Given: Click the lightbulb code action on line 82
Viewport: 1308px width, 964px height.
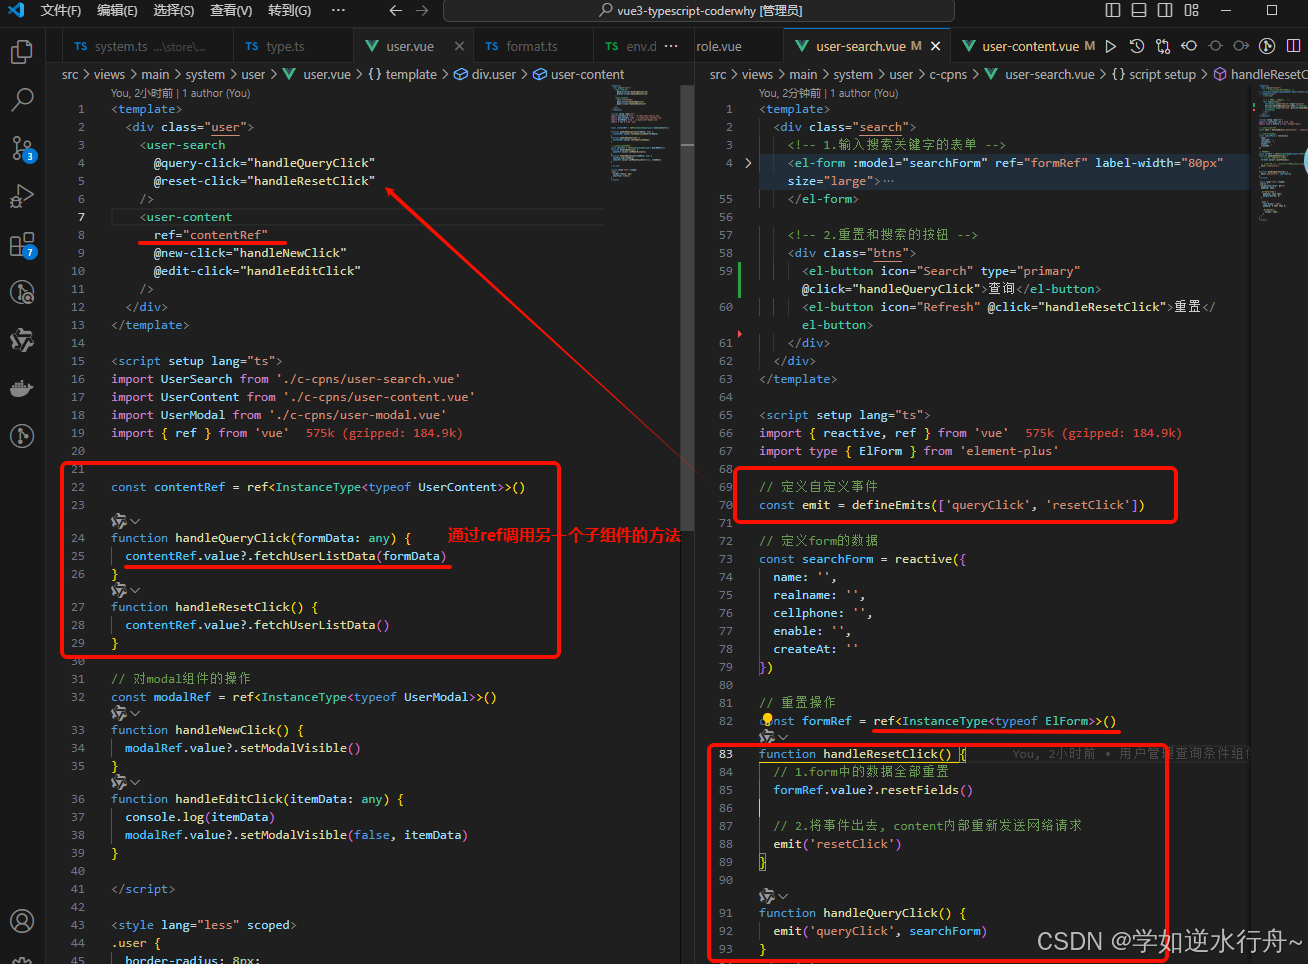Looking at the screenshot, I should [767, 720].
